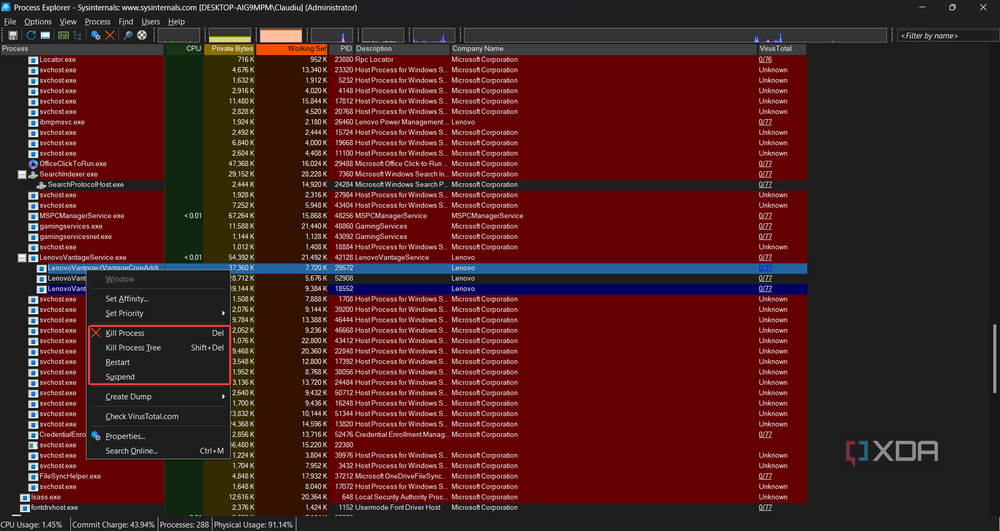This screenshot has height=531, width=1000.
Task: Click the LenovoVantageService.exe process icon
Action: (33, 258)
